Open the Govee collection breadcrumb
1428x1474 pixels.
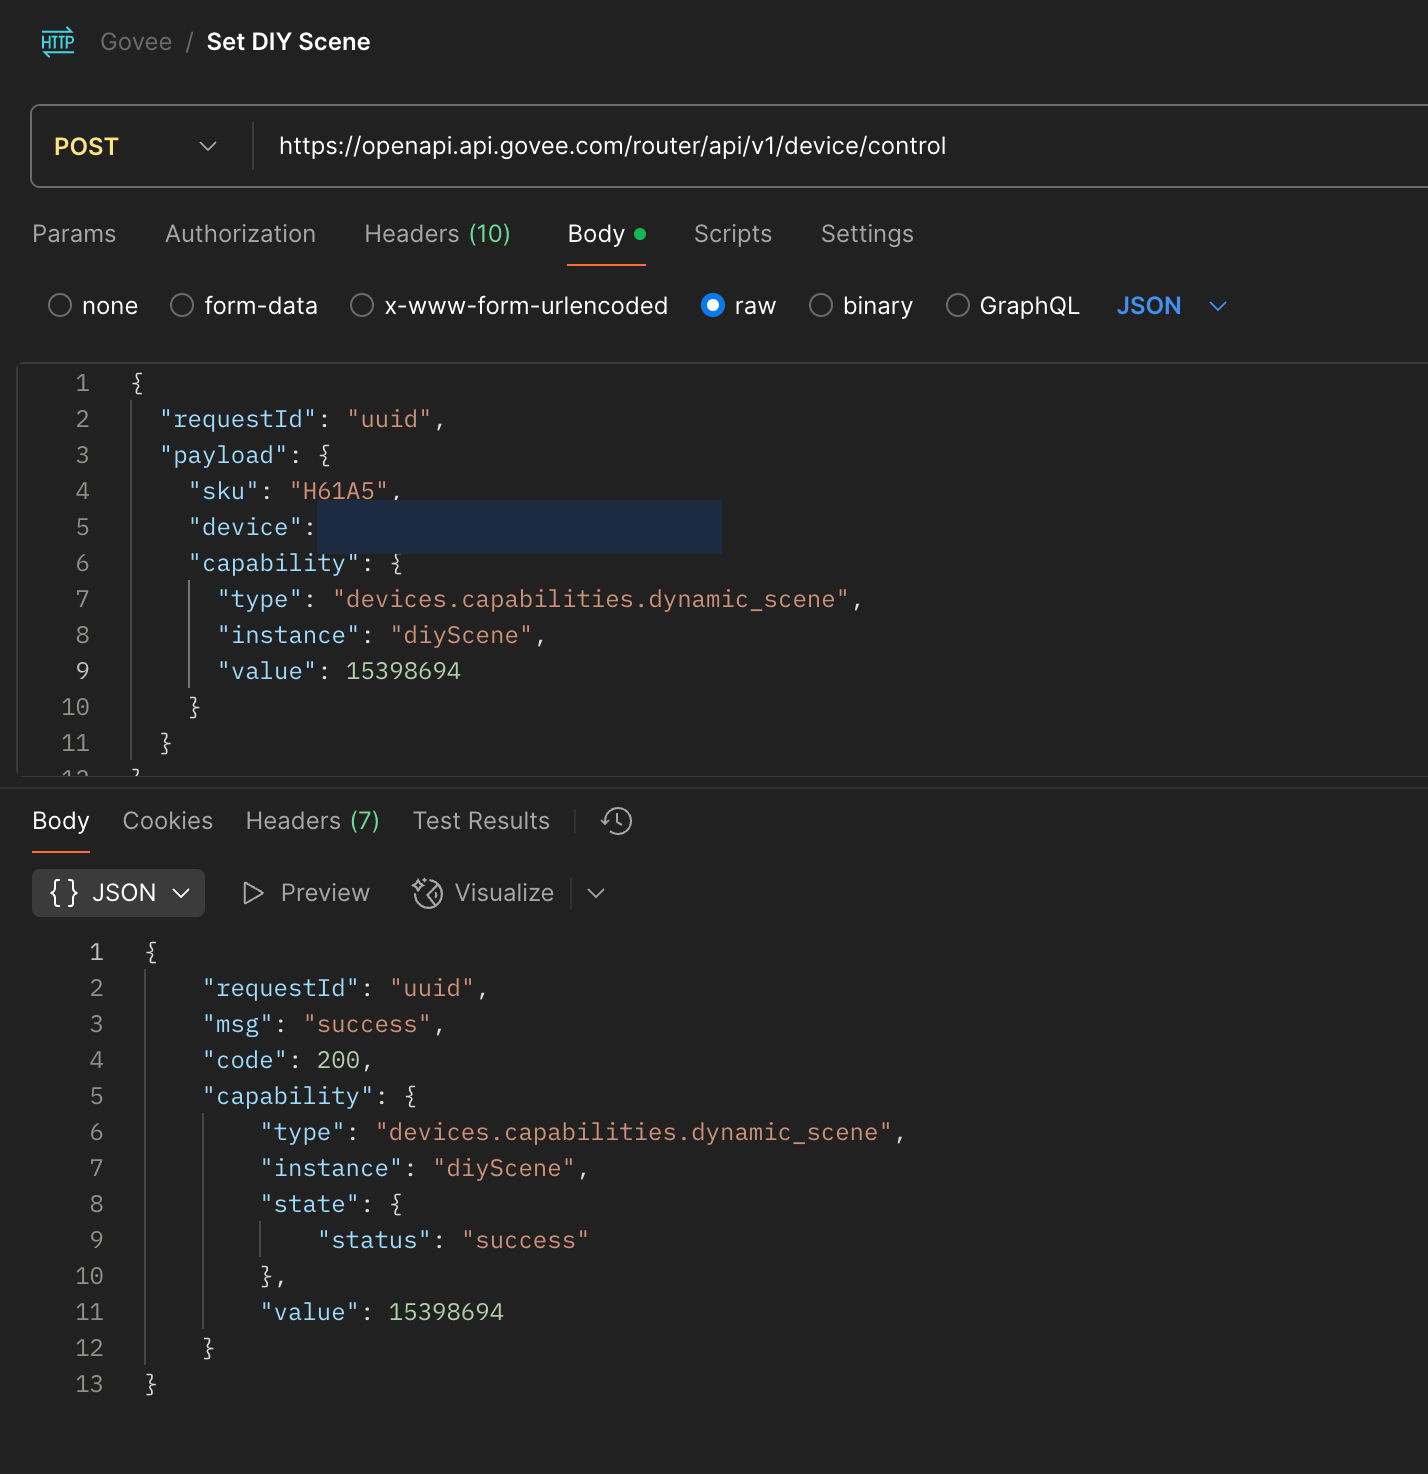pyautogui.click(x=136, y=42)
